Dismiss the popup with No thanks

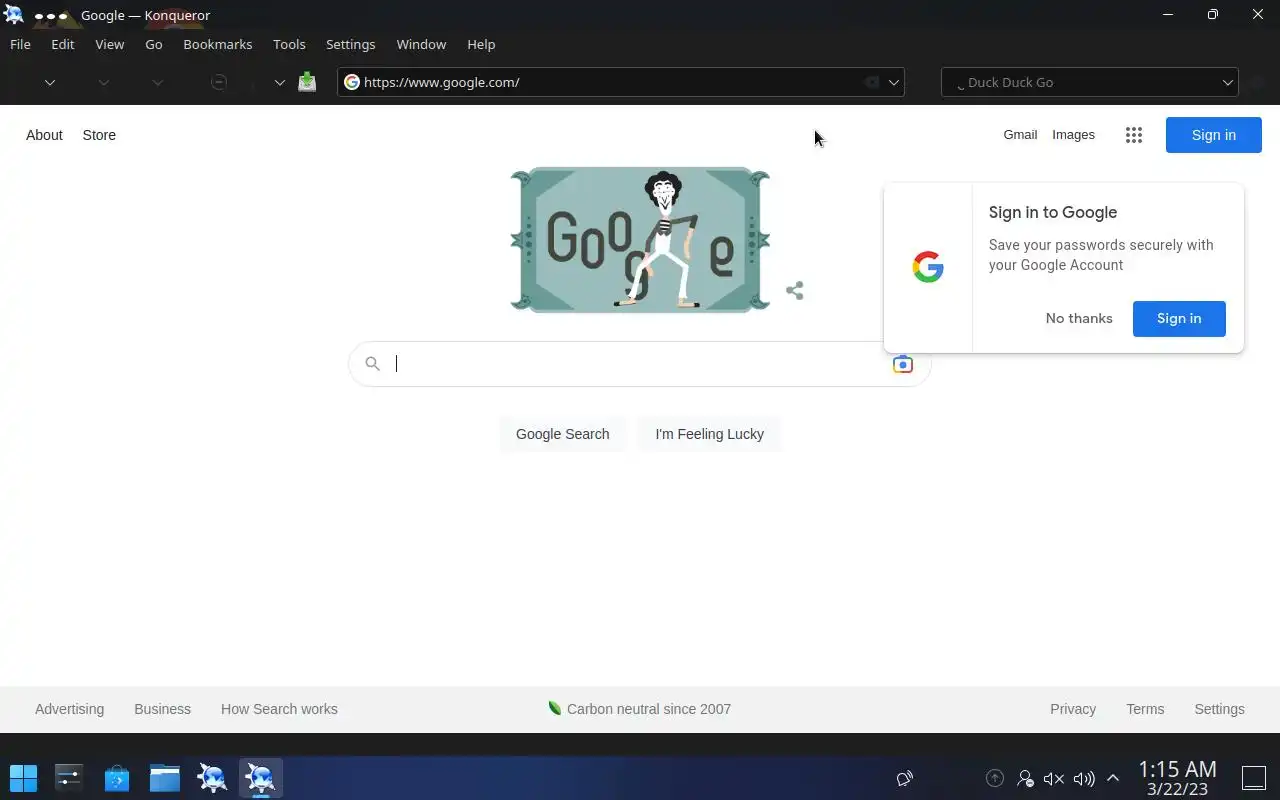point(1079,318)
